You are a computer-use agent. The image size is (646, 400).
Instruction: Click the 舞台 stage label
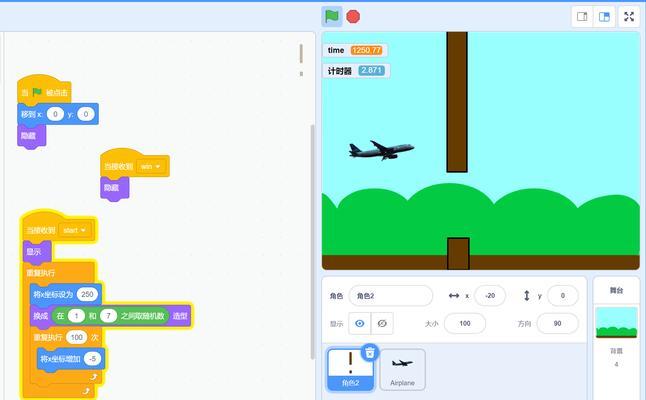616,290
